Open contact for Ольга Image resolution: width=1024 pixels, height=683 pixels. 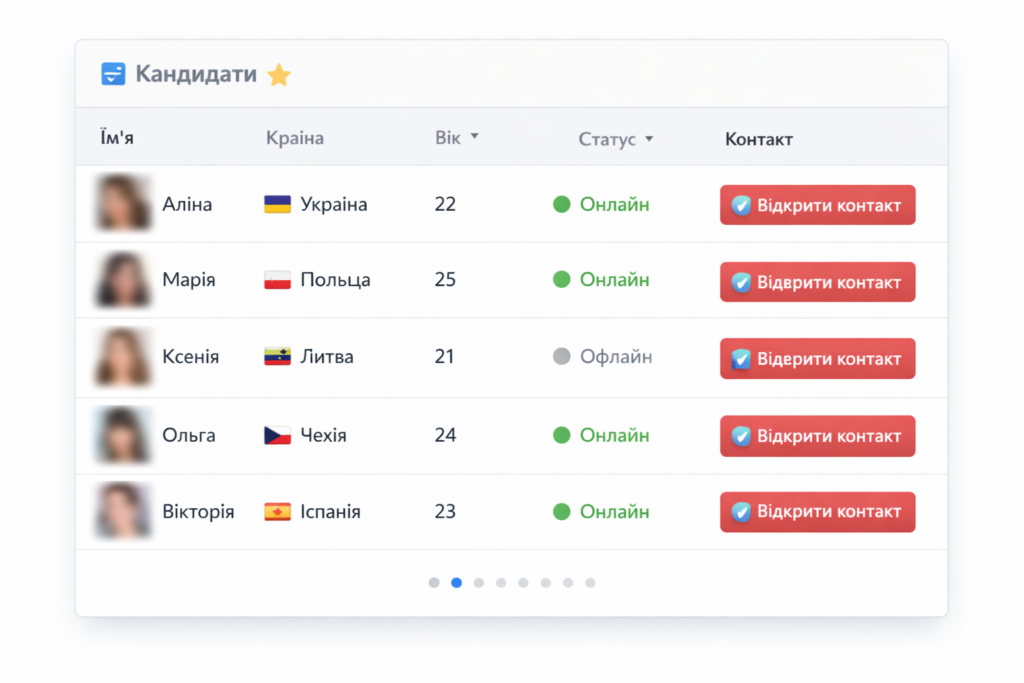[x=818, y=436]
